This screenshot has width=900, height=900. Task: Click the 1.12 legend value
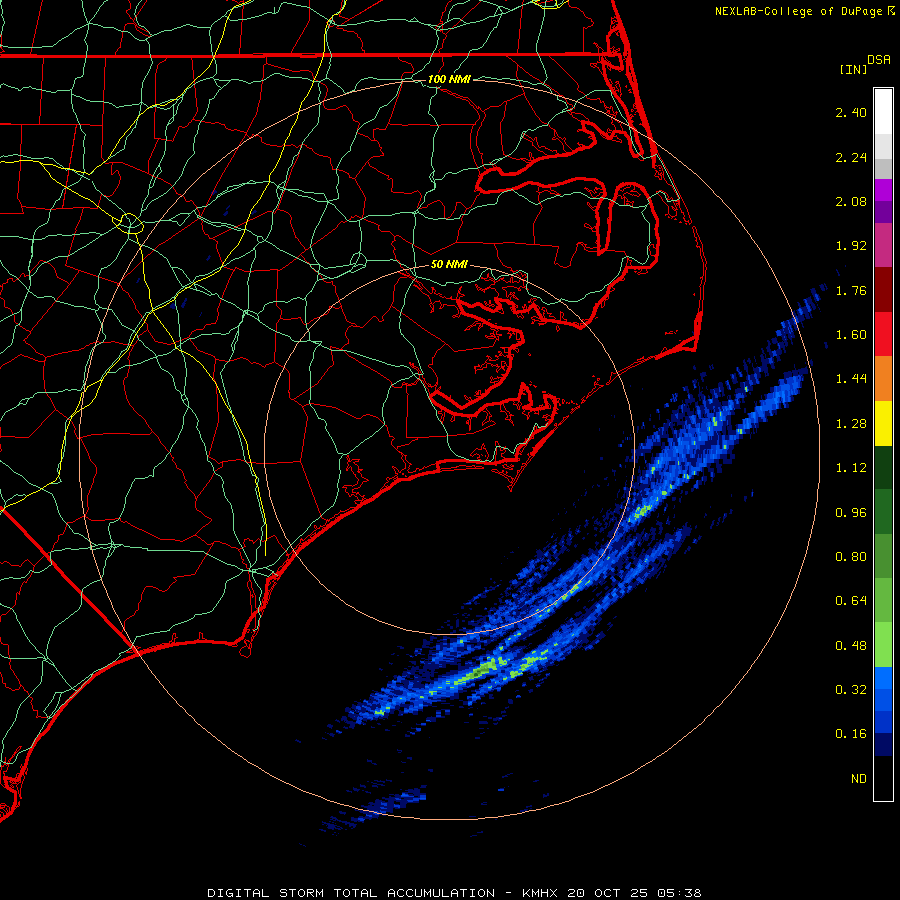(851, 468)
